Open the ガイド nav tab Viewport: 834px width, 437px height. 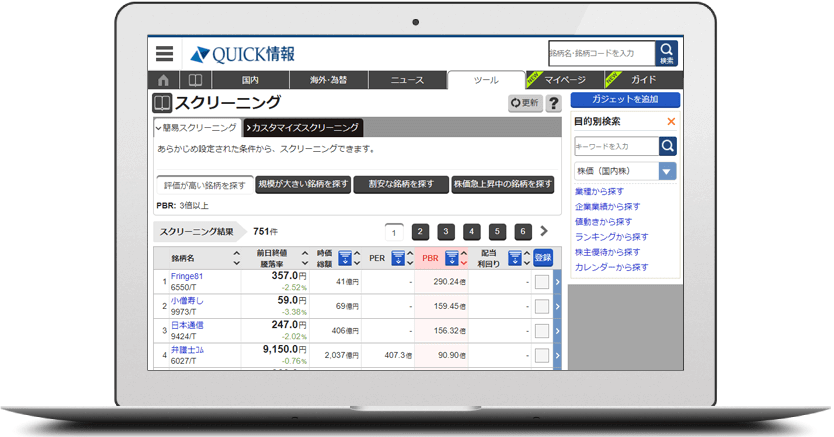644,80
